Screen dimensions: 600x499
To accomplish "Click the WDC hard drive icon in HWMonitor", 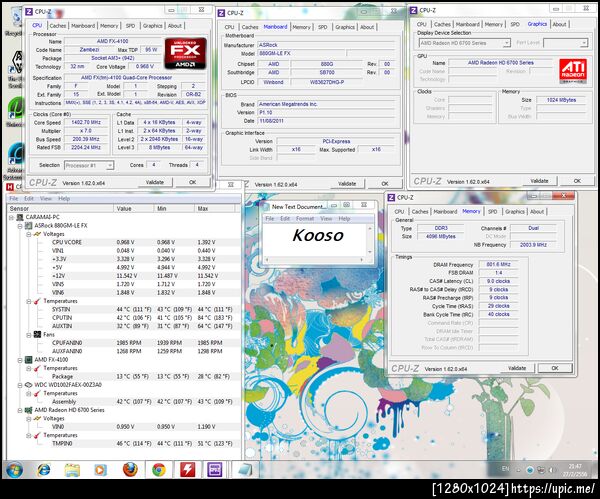I will click(28, 385).
